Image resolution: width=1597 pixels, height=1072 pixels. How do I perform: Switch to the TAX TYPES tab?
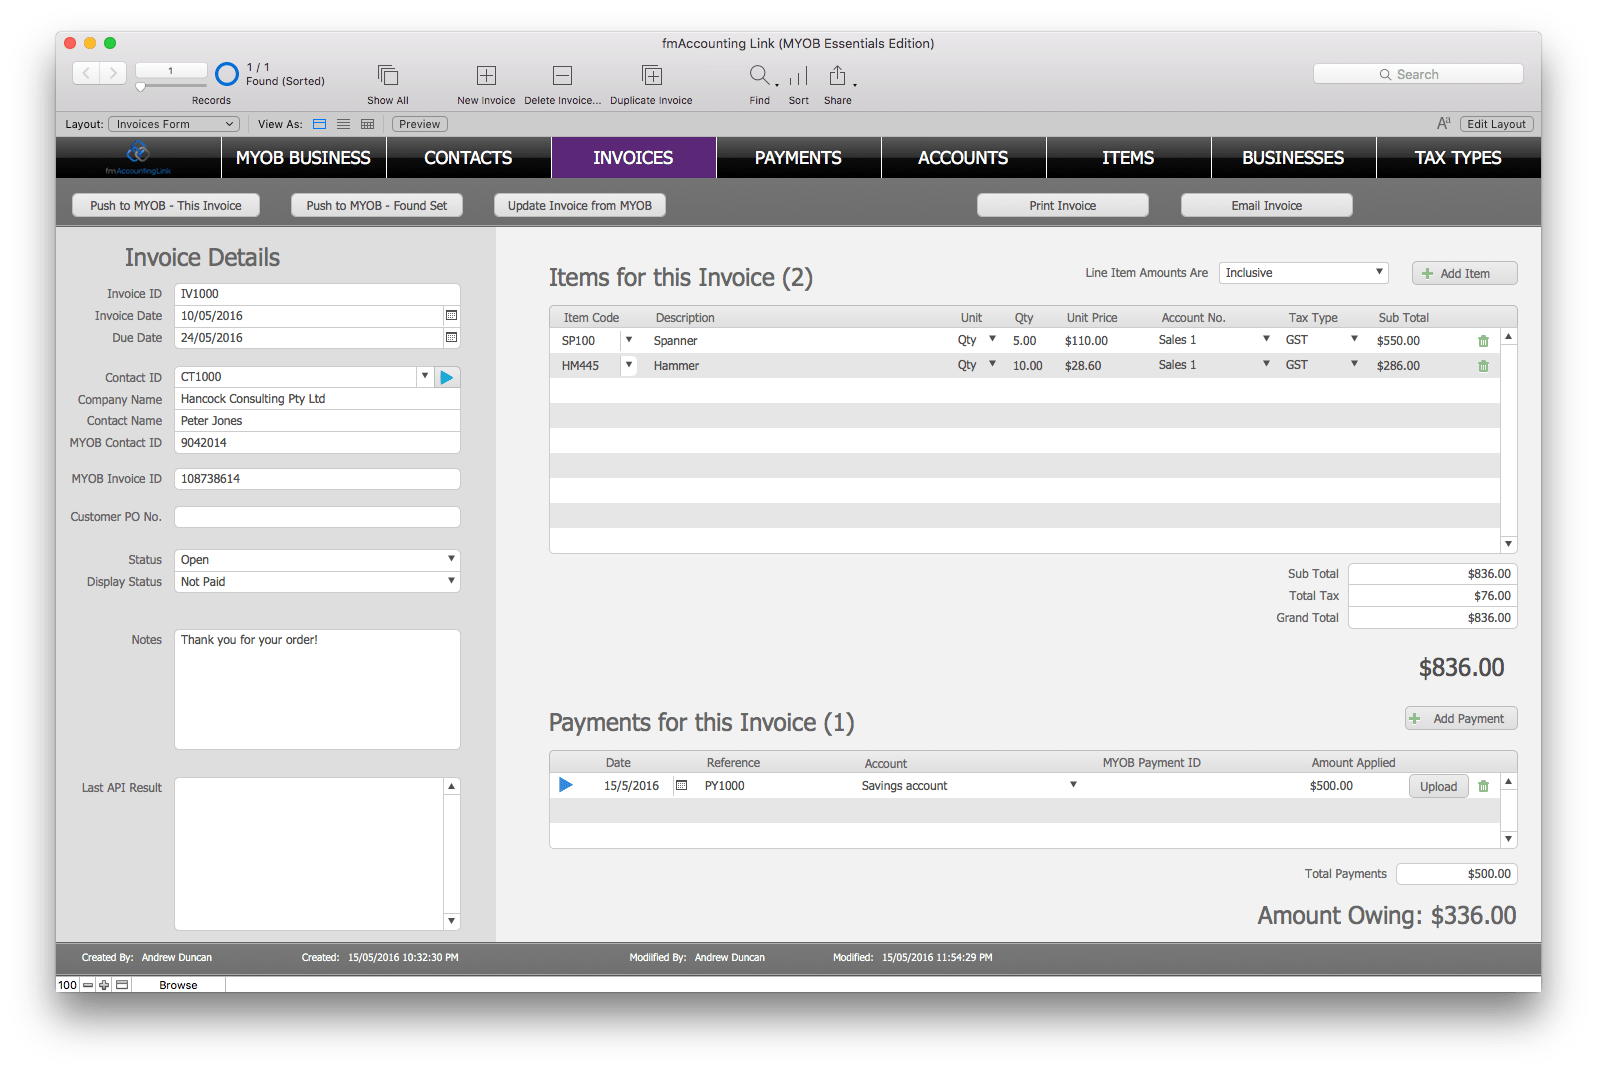[1458, 157]
